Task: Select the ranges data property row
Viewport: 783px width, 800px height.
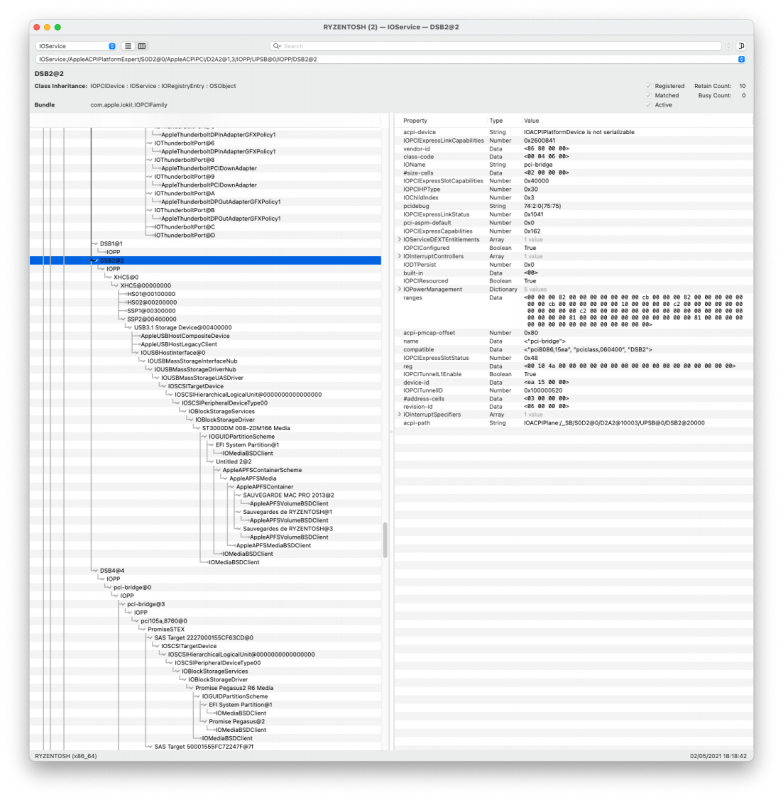Action: [573, 311]
